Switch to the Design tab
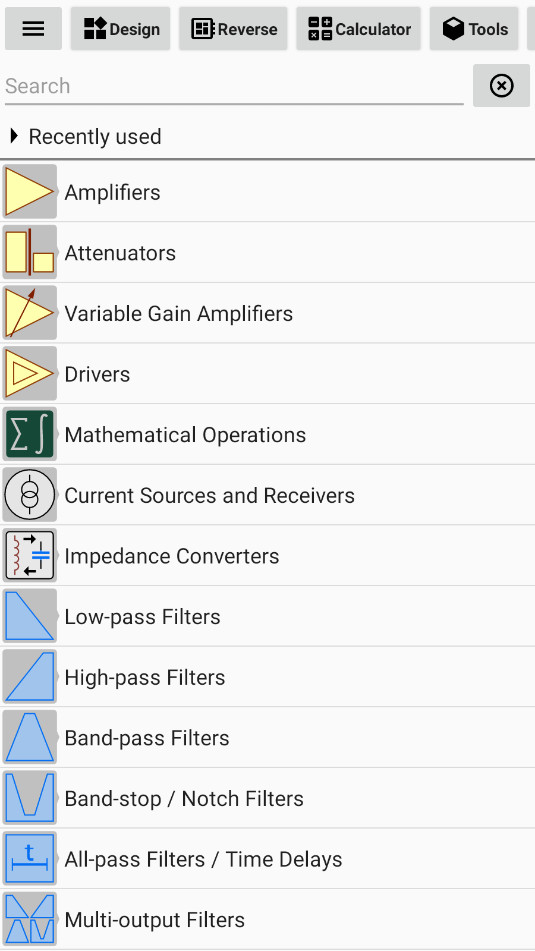The width and height of the screenshot is (535, 951). coord(121,29)
